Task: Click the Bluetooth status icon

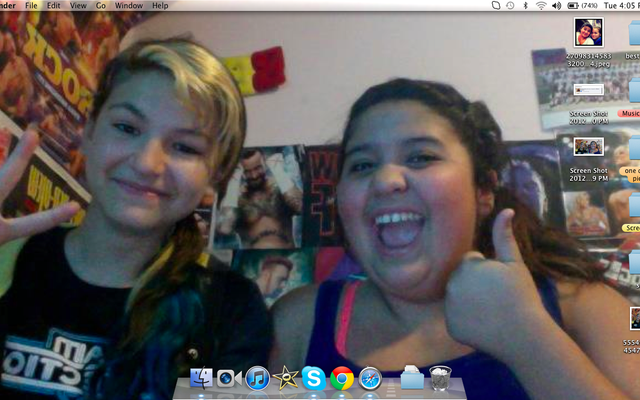Action: tap(525, 6)
